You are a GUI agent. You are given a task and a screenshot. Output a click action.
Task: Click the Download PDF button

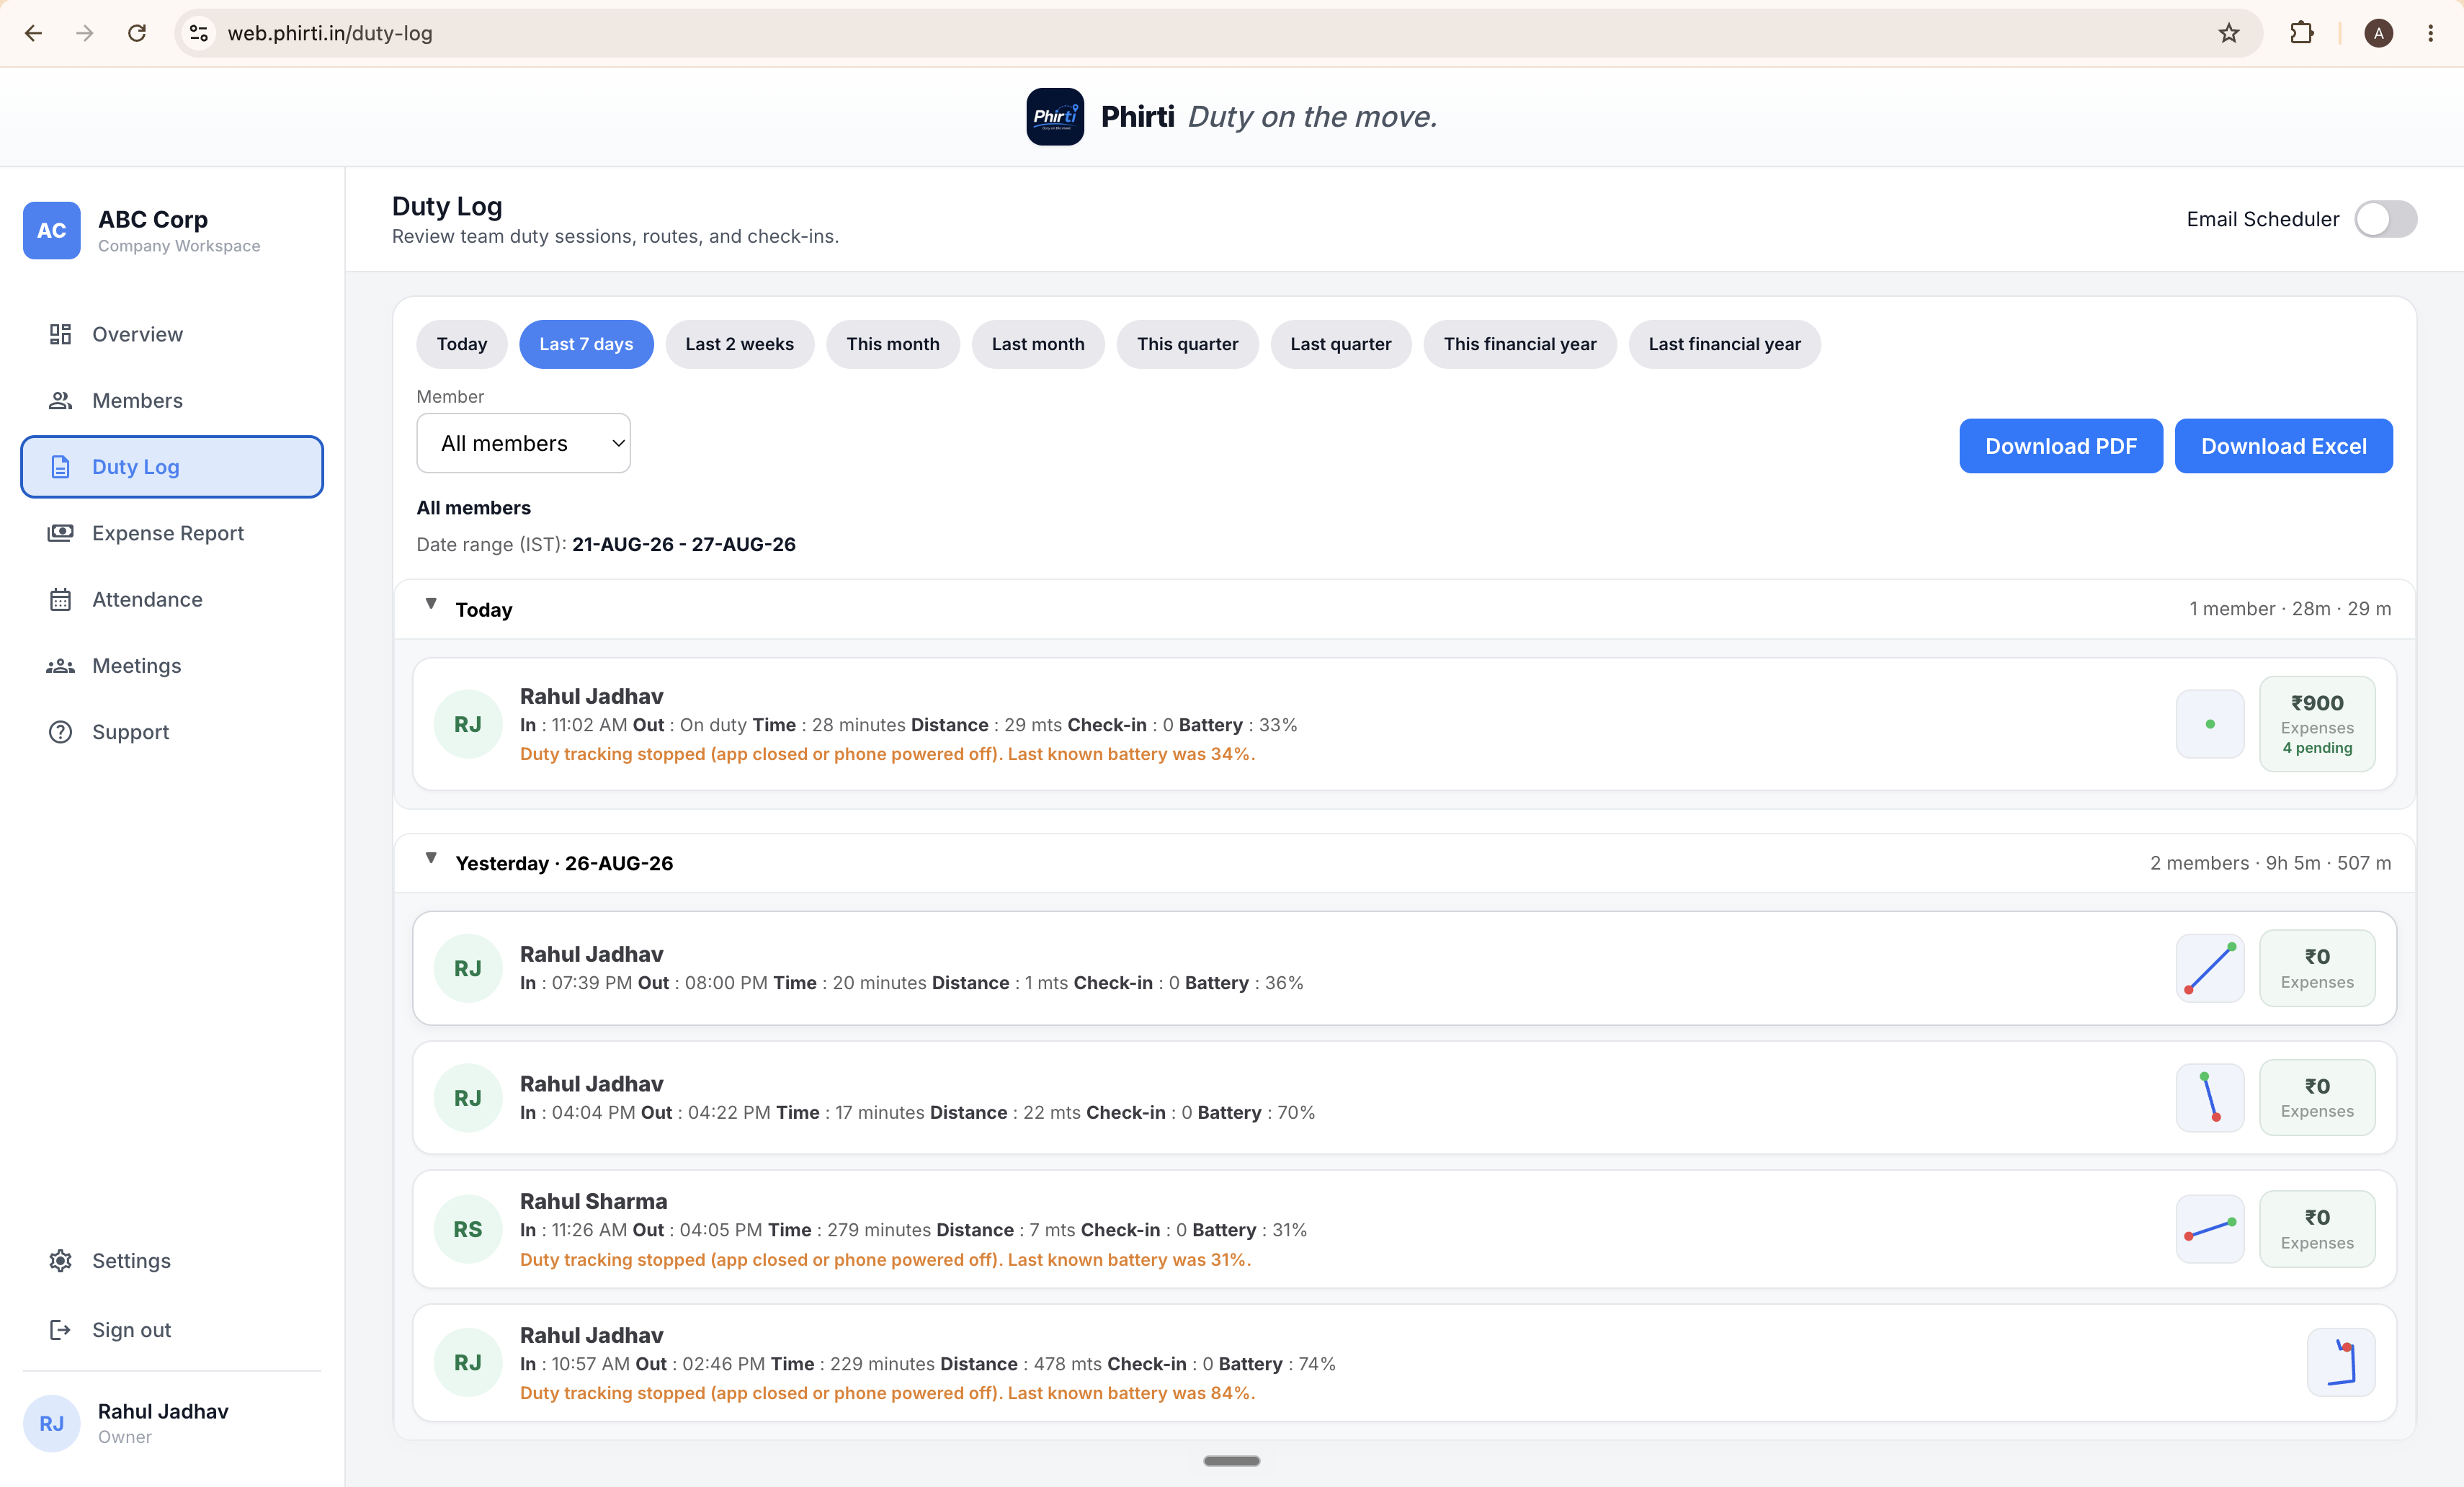pos(2061,446)
